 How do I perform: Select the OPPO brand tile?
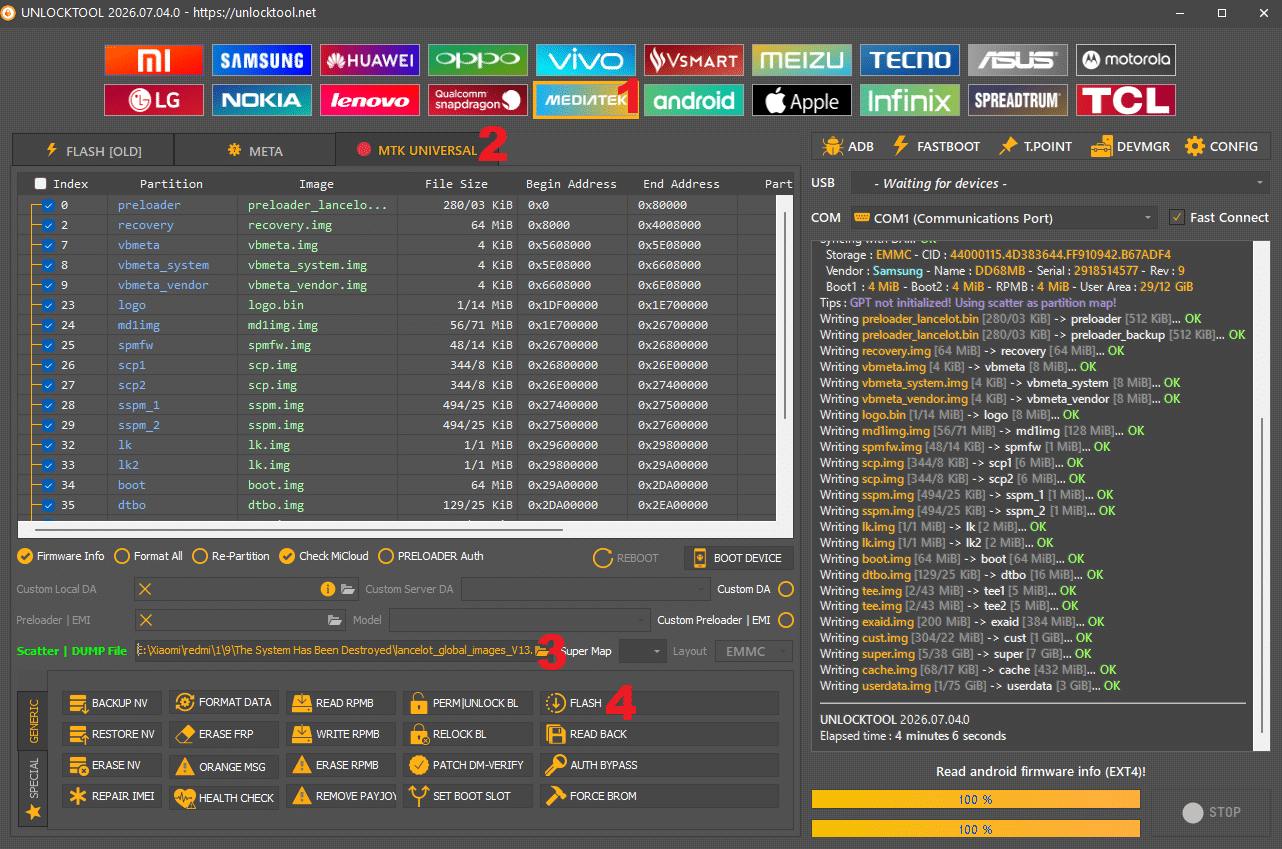(477, 60)
